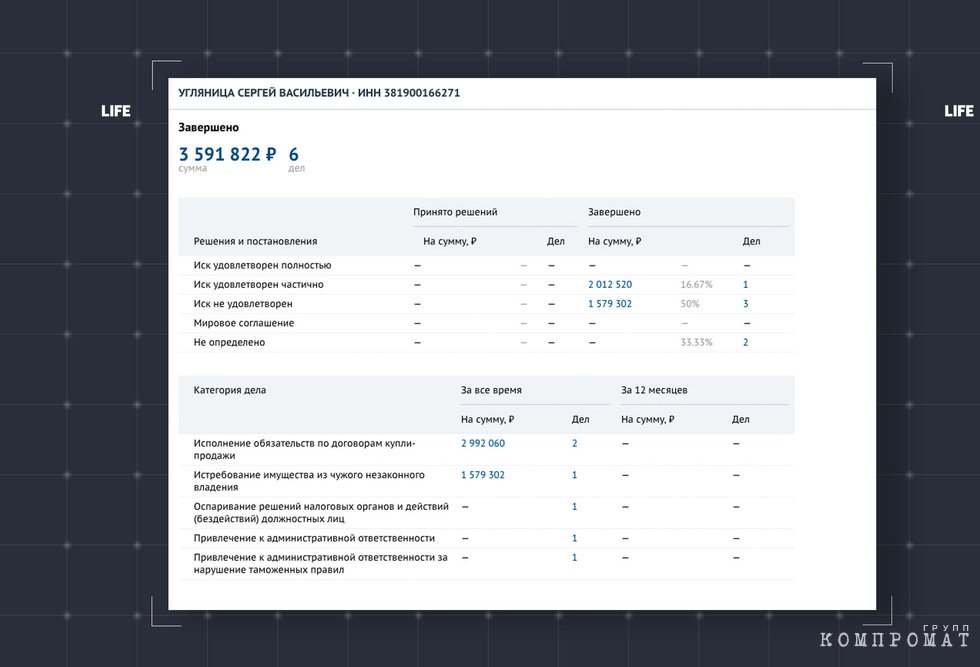Open the 2 992 060 amount link
The width and height of the screenshot is (980, 667).
[x=483, y=443]
